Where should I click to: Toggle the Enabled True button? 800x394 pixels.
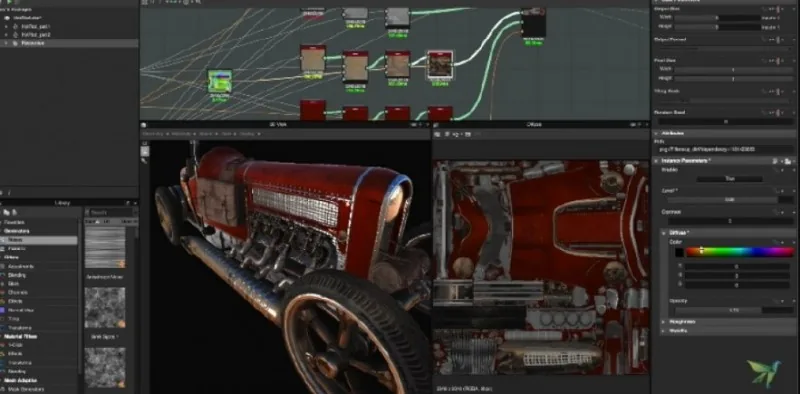[729, 179]
